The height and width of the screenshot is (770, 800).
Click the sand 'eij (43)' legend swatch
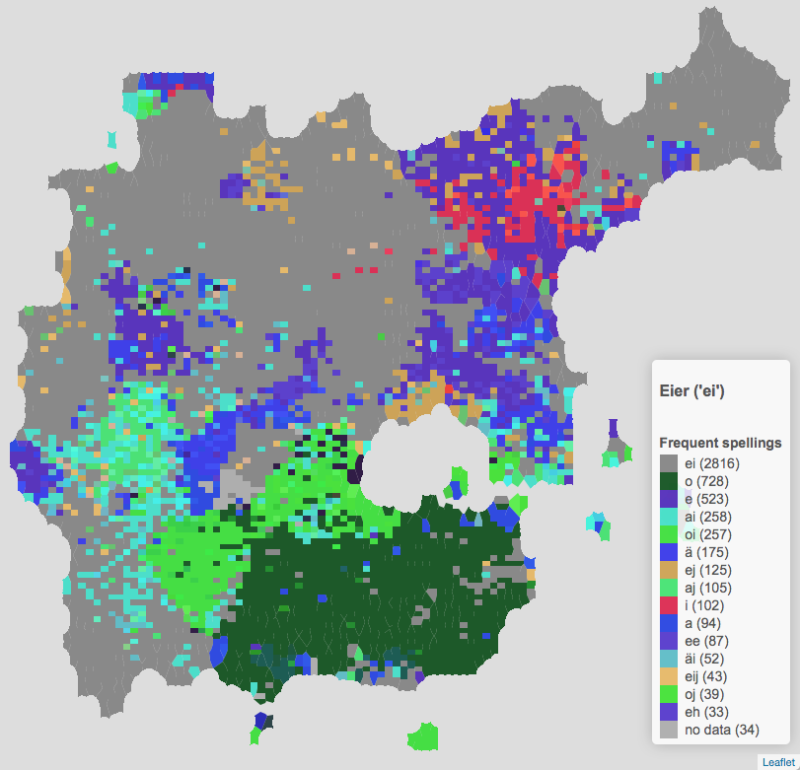(x=668, y=677)
